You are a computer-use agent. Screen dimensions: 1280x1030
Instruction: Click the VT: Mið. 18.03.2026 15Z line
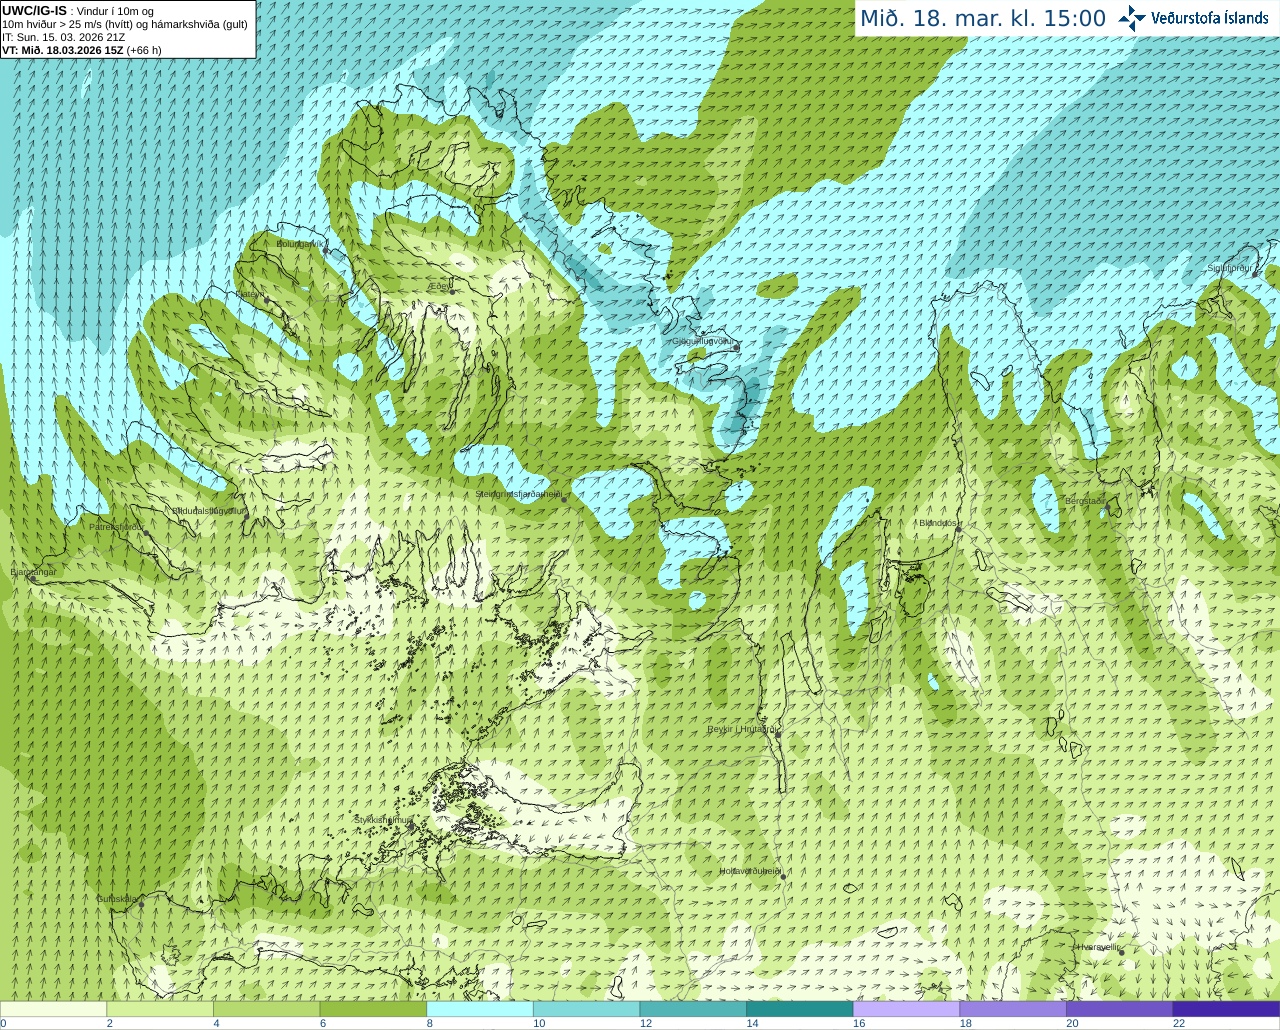(81, 50)
